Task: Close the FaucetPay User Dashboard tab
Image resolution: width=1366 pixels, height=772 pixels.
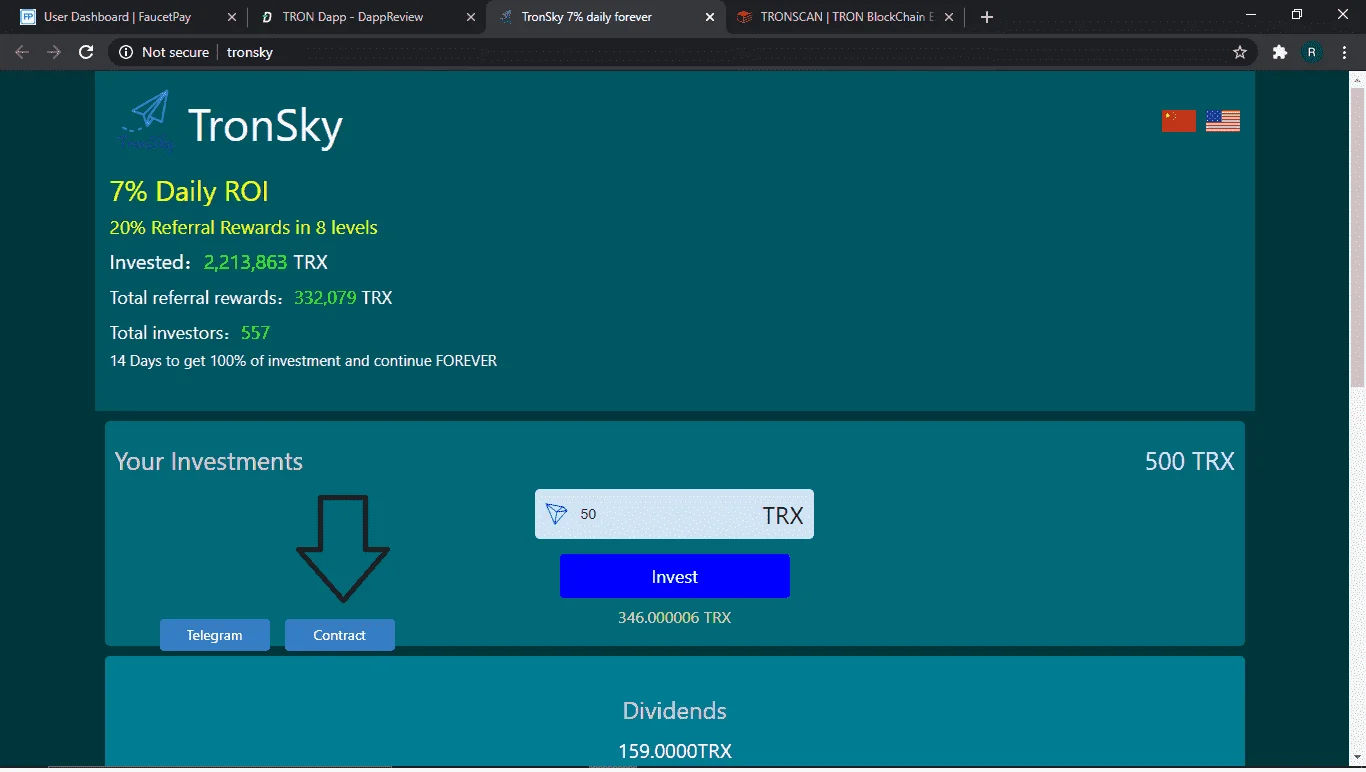Action: (231, 17)
